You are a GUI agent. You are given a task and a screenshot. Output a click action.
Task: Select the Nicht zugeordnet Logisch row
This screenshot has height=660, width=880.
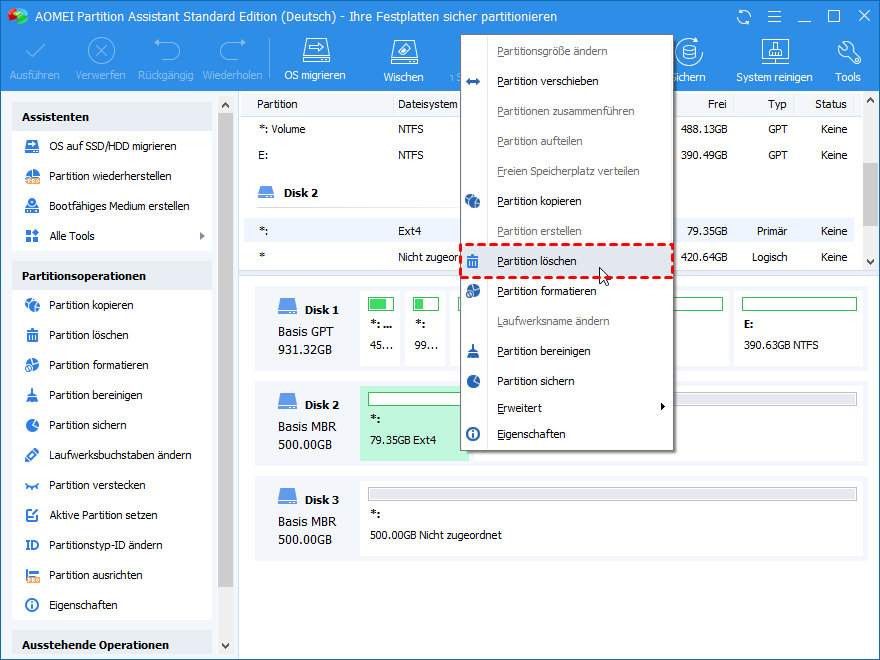549,258
